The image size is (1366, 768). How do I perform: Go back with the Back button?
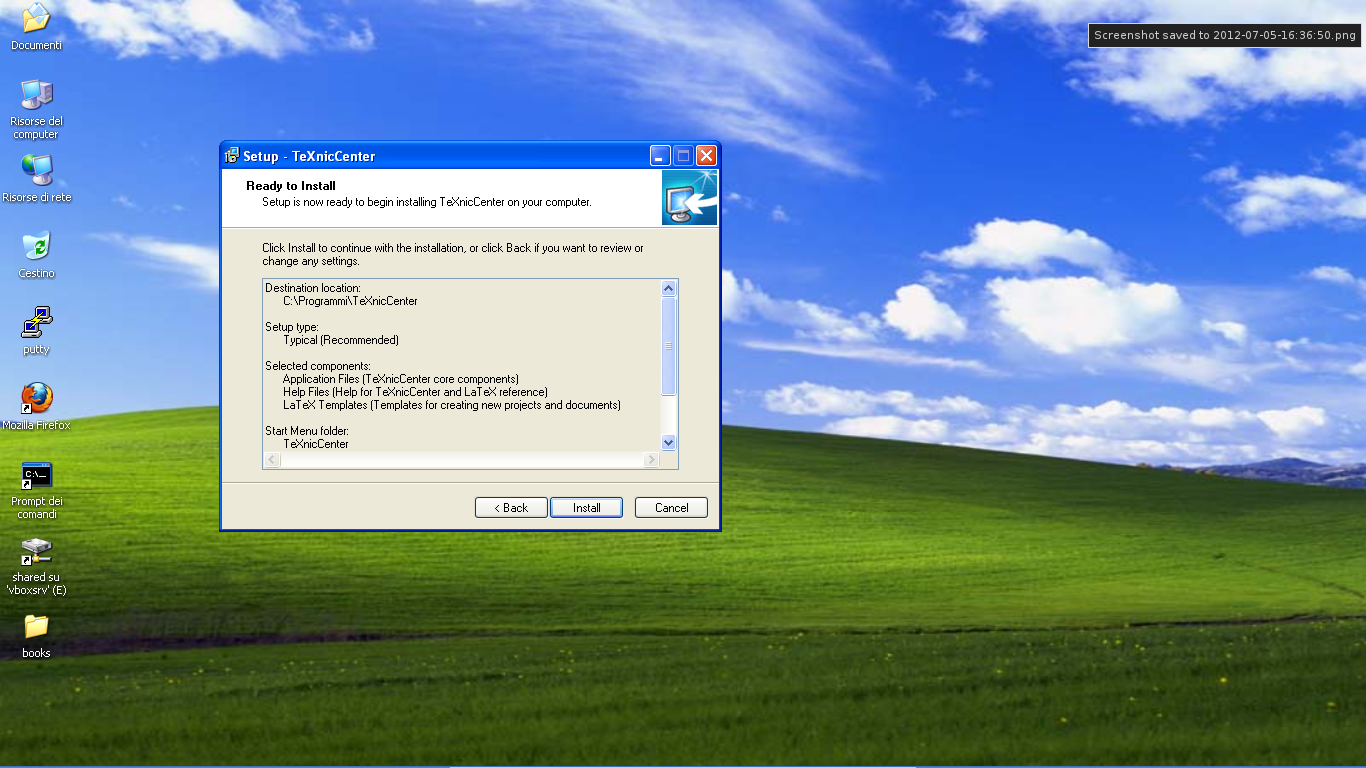(x=511, y=508)
